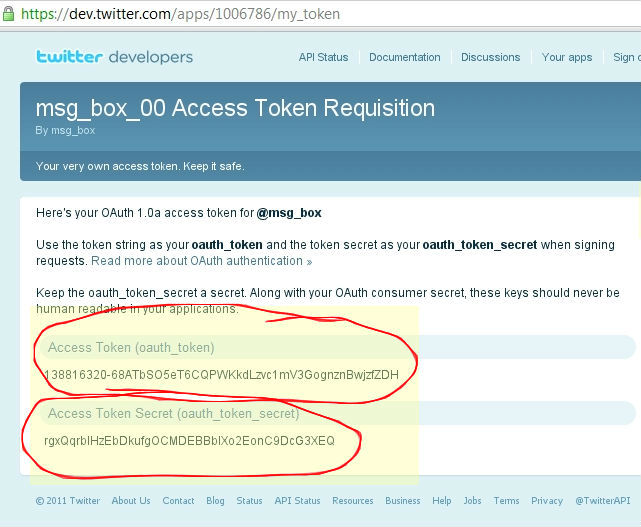Viewport: 641px width, 527px height.
Task: Open the Your apps nav item
Action: [x=567, y=57]
